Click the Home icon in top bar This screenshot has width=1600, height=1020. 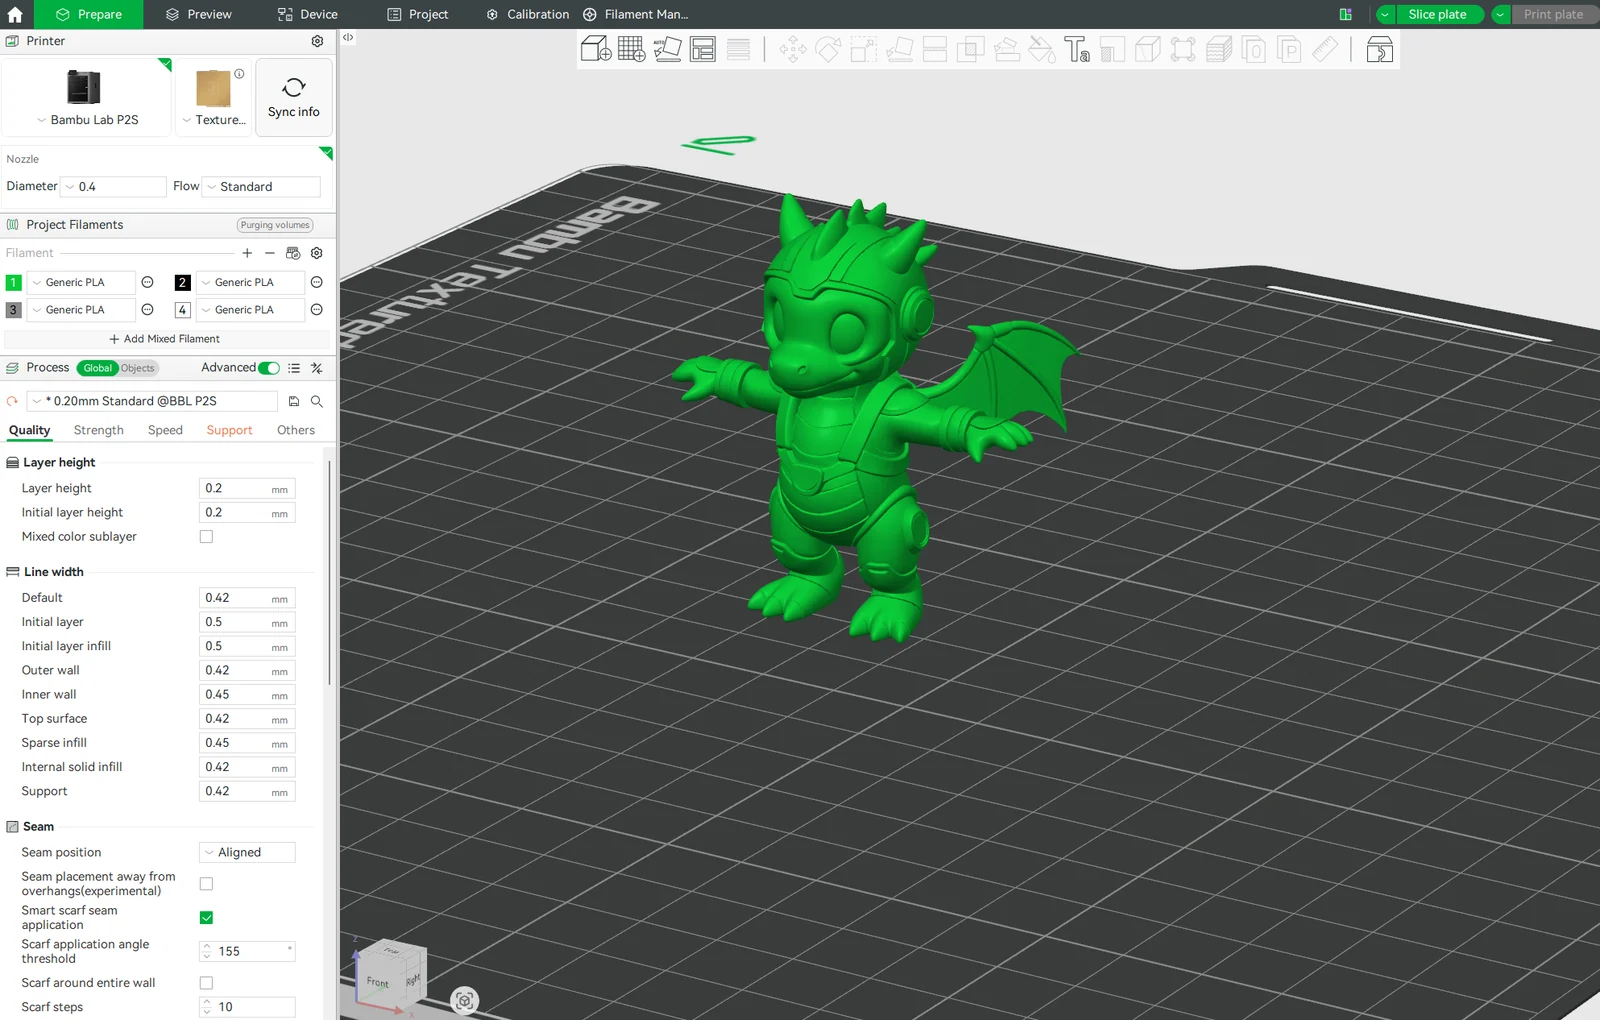pos(15,14)
